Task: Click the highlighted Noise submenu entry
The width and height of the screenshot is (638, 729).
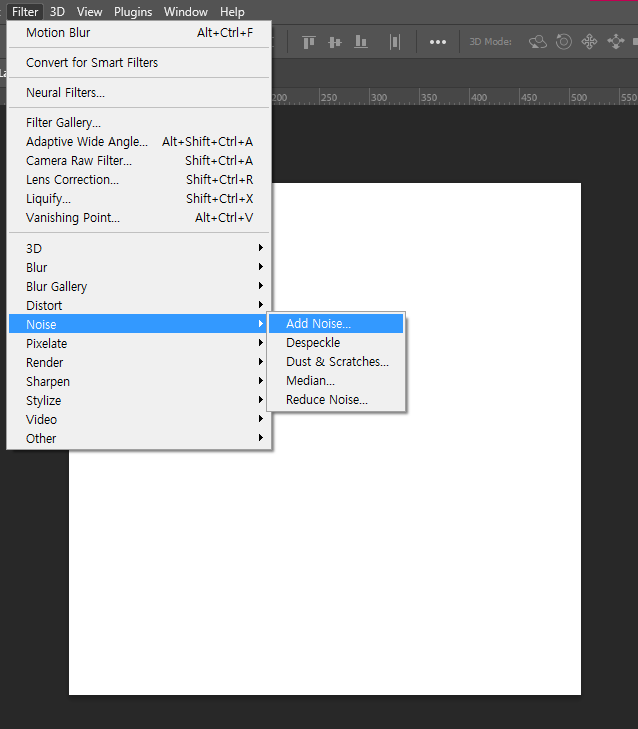Action: (139, 324)
